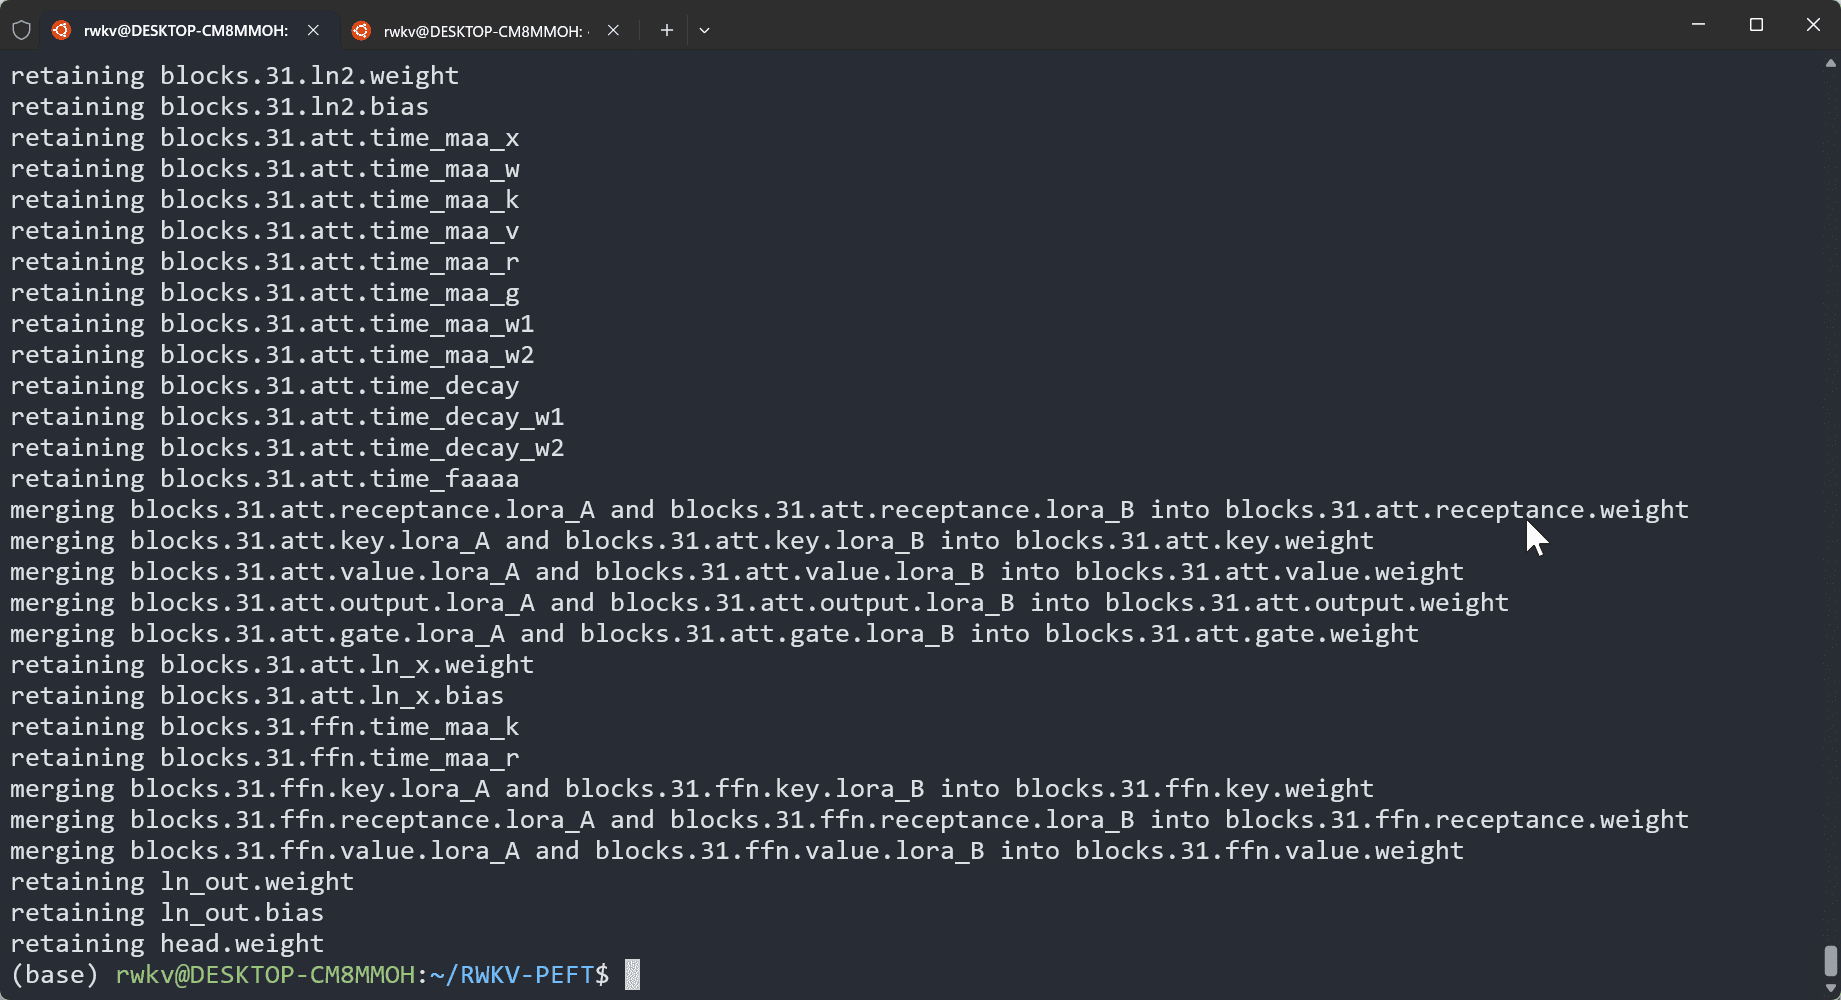This screenshot has height=1000, width=1841.
Task: Click the 'retaining blocks.31.ln2.weight' line
Action: 234,75
